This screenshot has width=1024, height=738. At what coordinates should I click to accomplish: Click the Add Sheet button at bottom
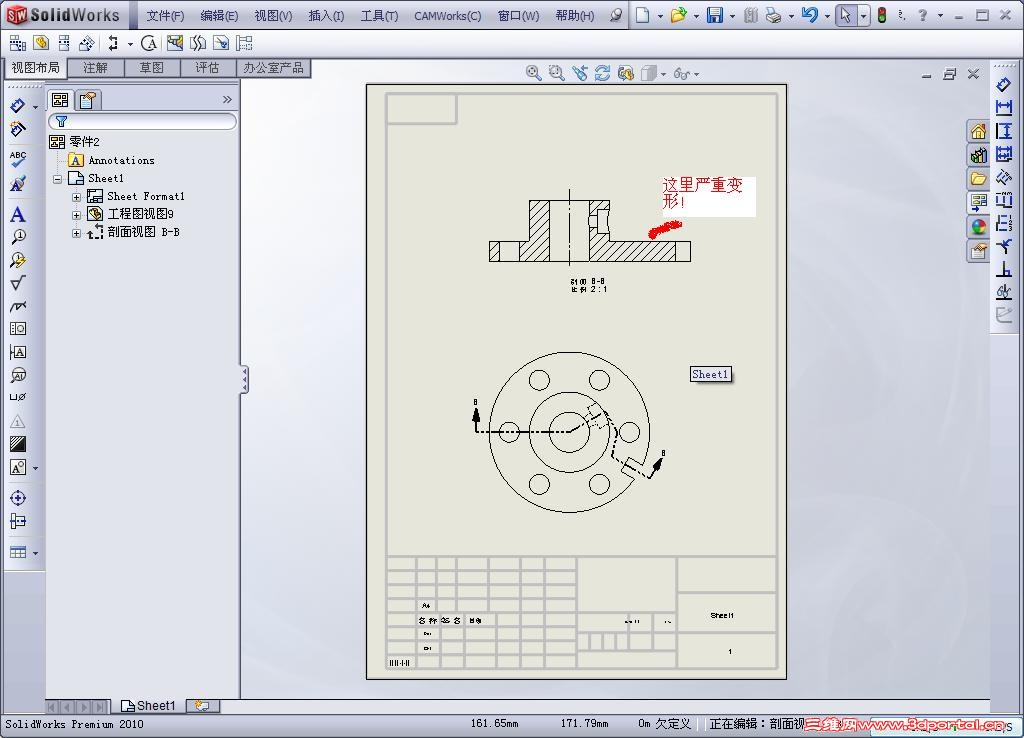point(202,706)
